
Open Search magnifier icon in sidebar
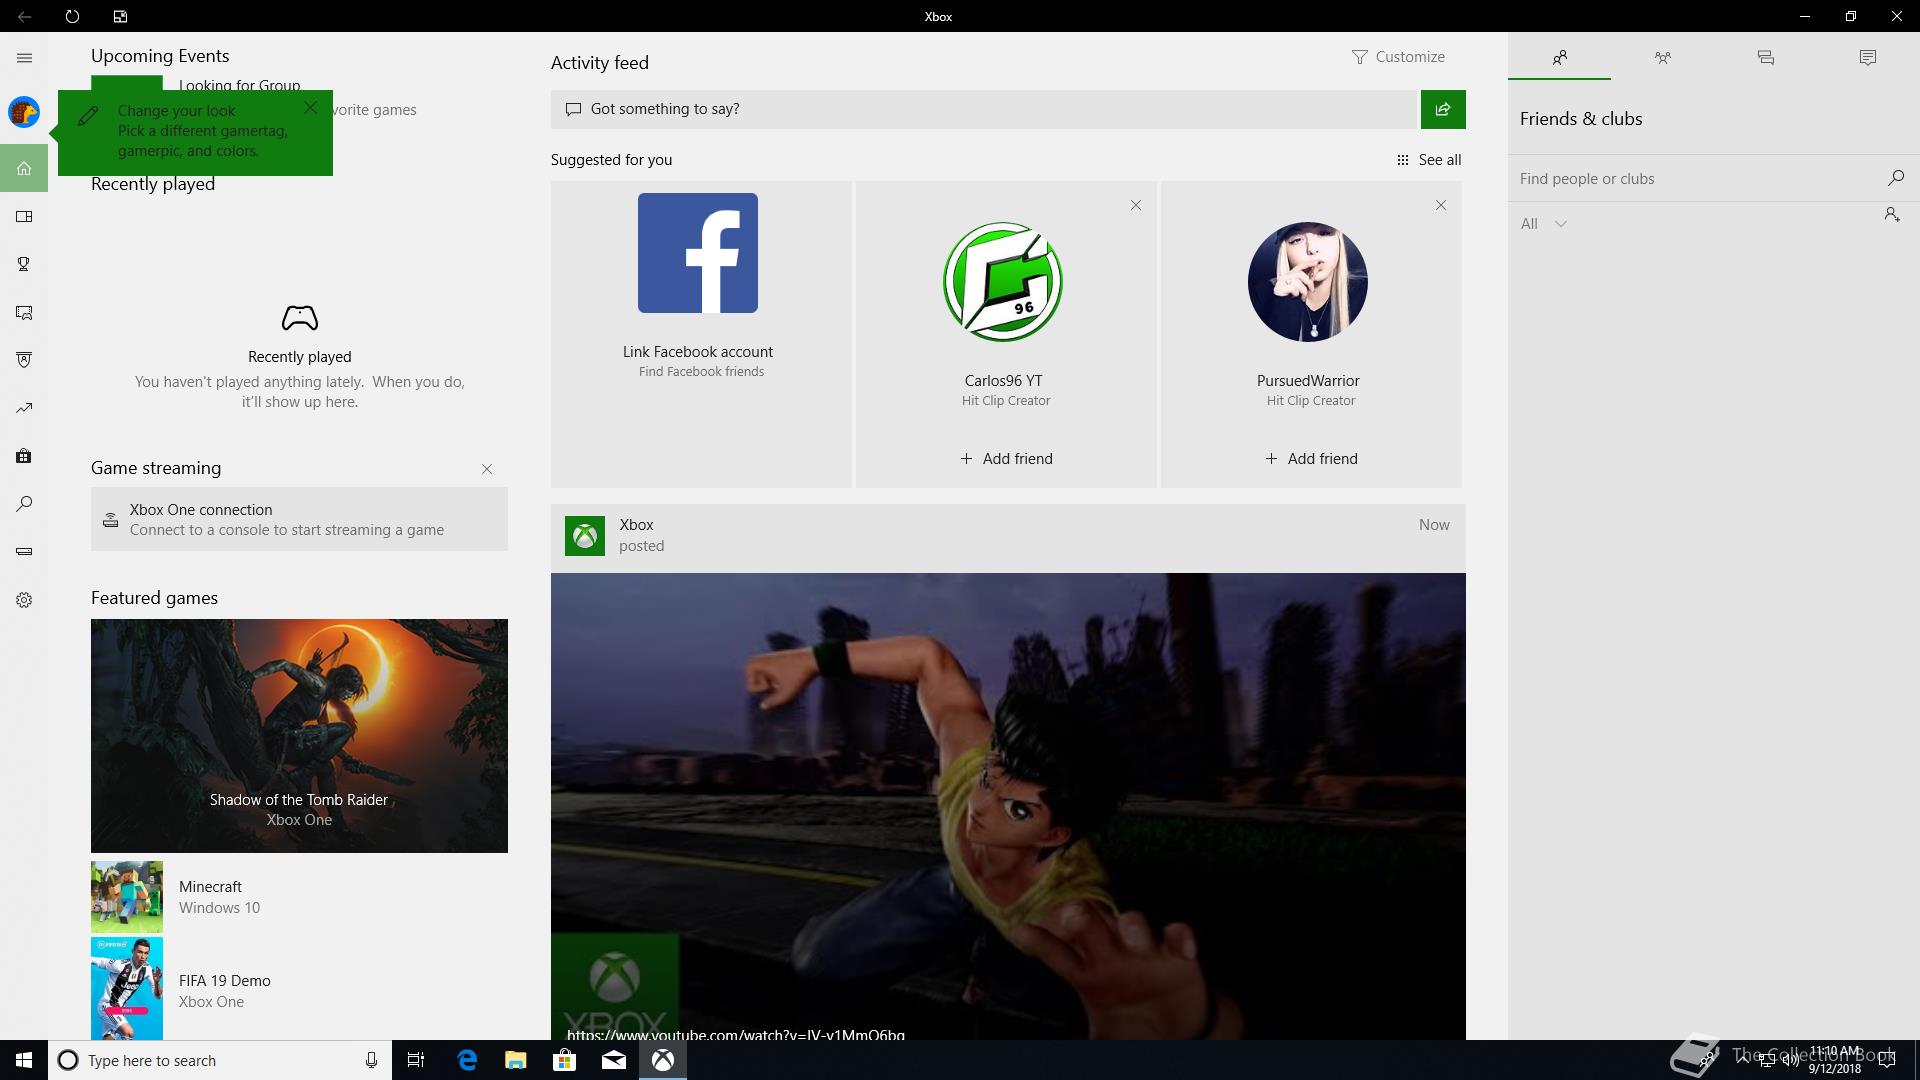24,504
